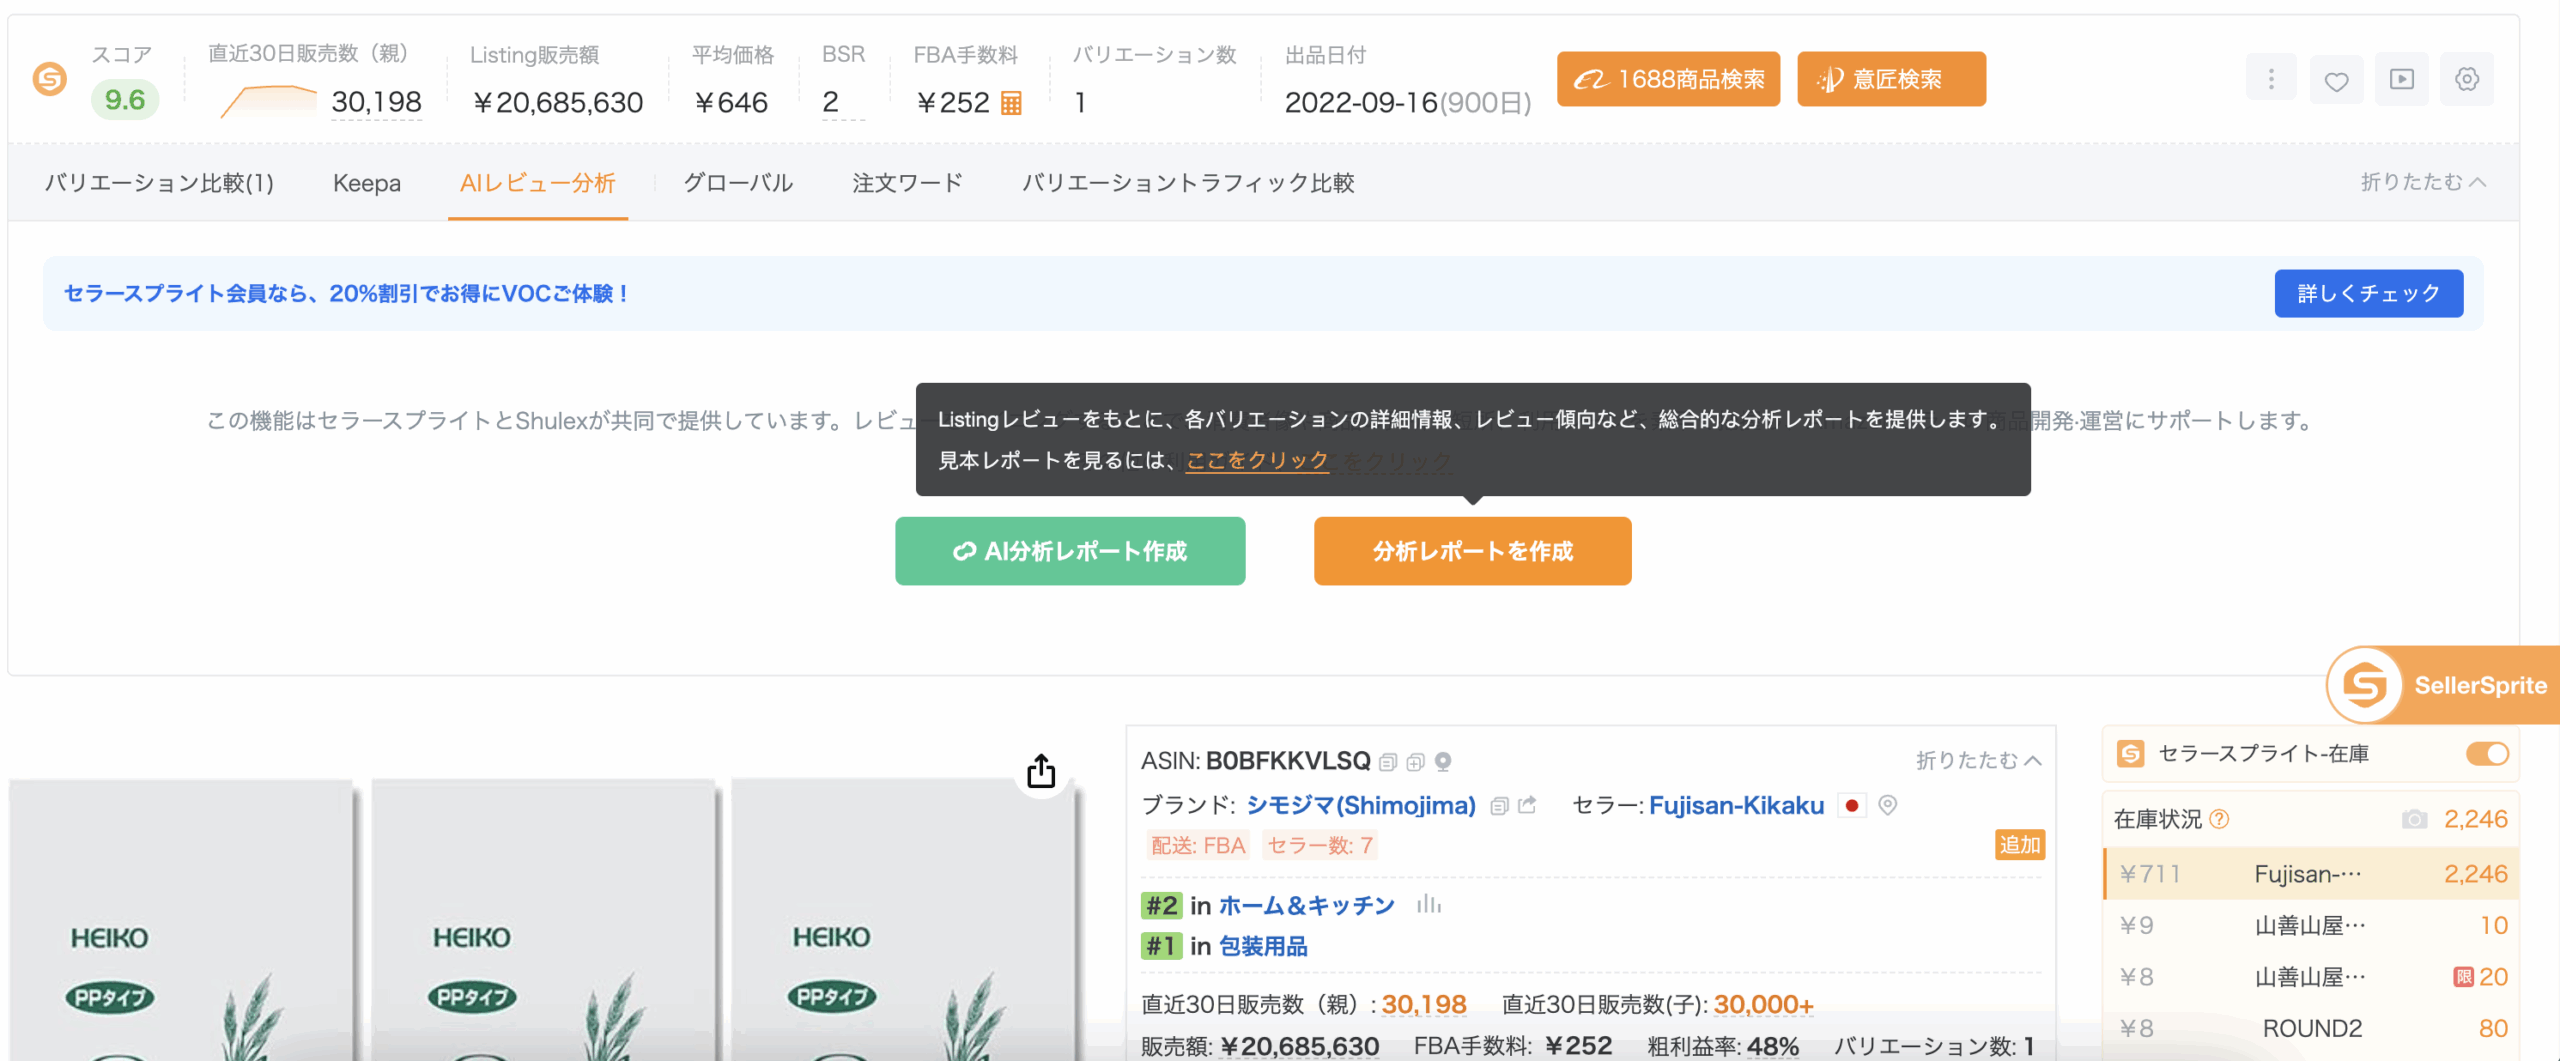Click the share icon above product images

point(1041,771)
